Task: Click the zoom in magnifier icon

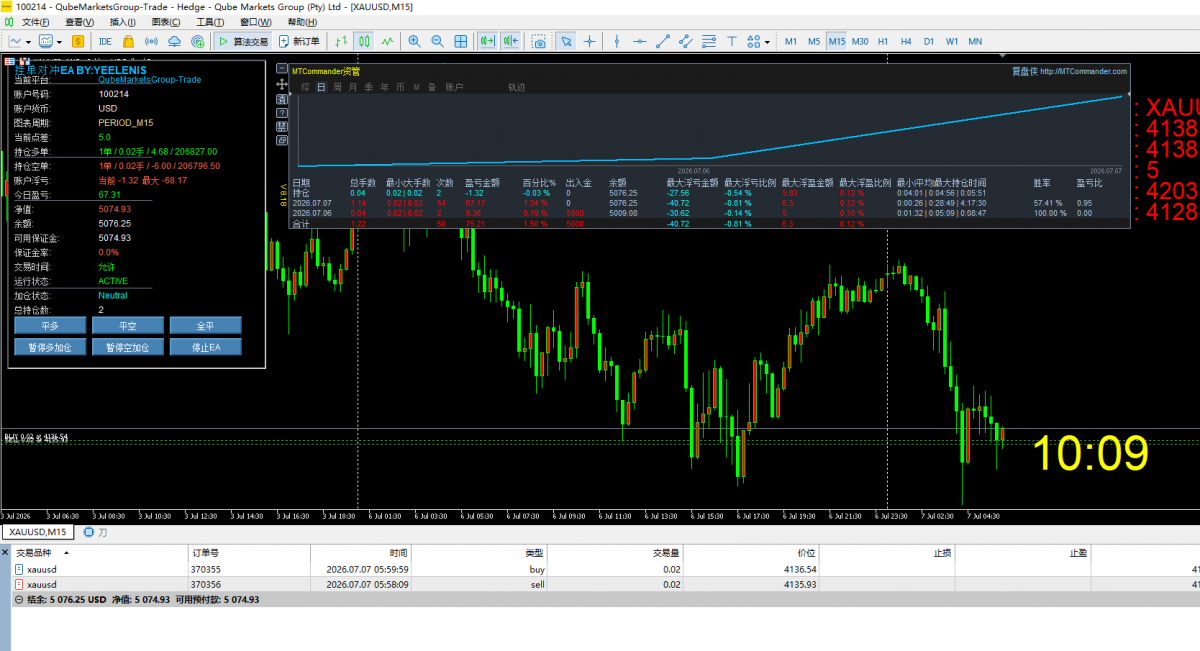Action: tap(415, 41)
